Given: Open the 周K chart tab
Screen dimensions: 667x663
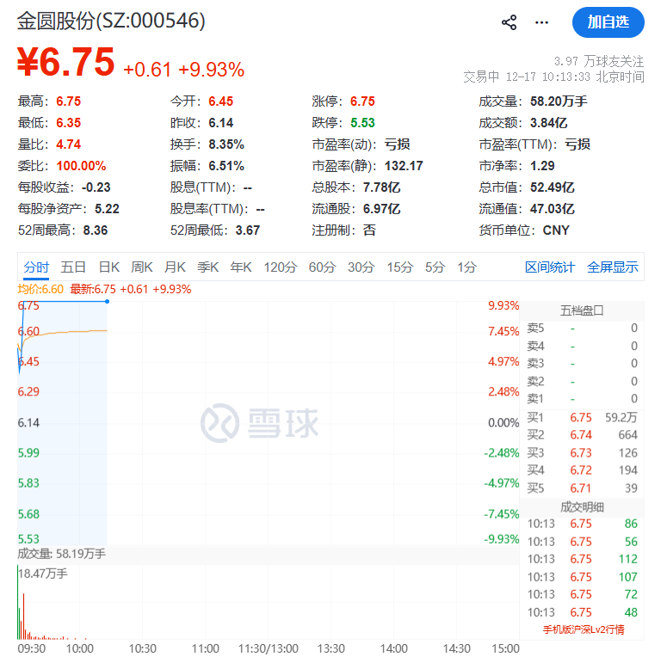Looking at the screenshot, I should [141, 267].
